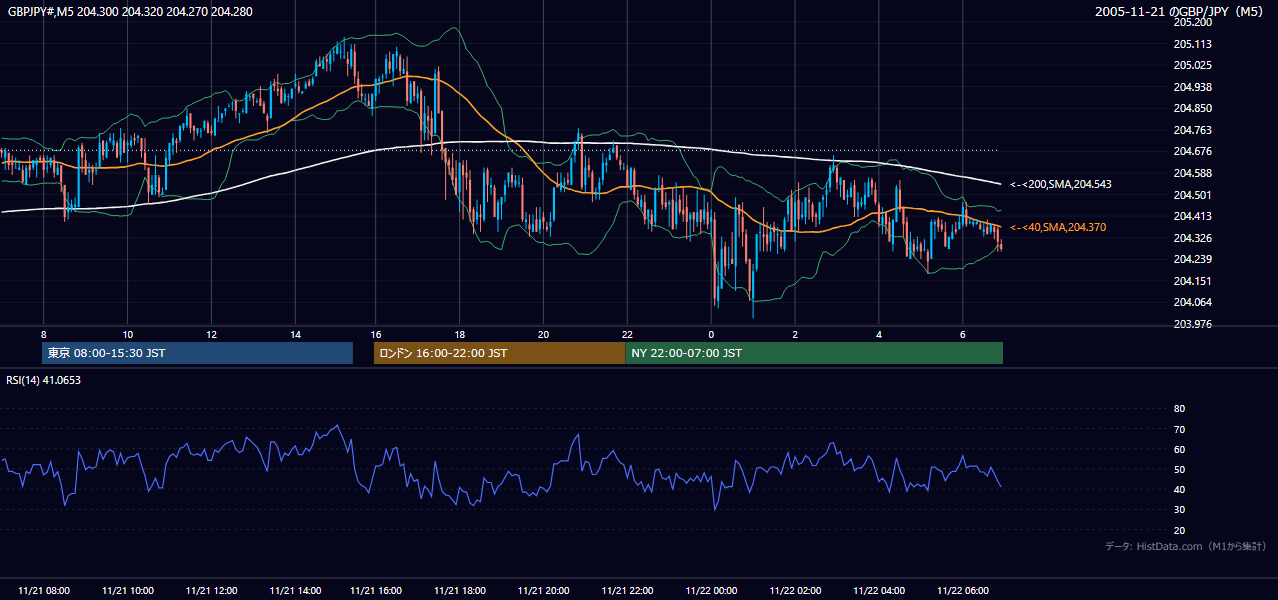The width and height of the screenshot is (1278, 600).
Task: Click the 203.976 price axis label
Action: click(1193, 324)
